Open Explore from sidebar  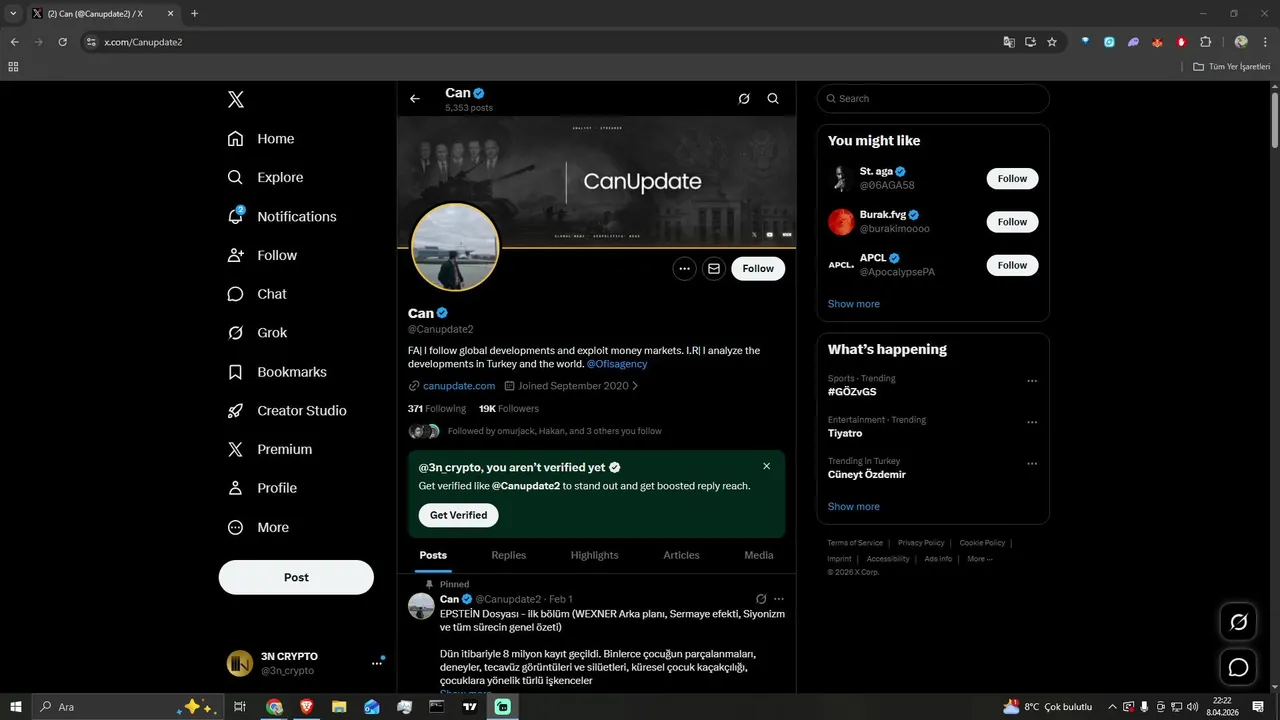coord(265,177)
